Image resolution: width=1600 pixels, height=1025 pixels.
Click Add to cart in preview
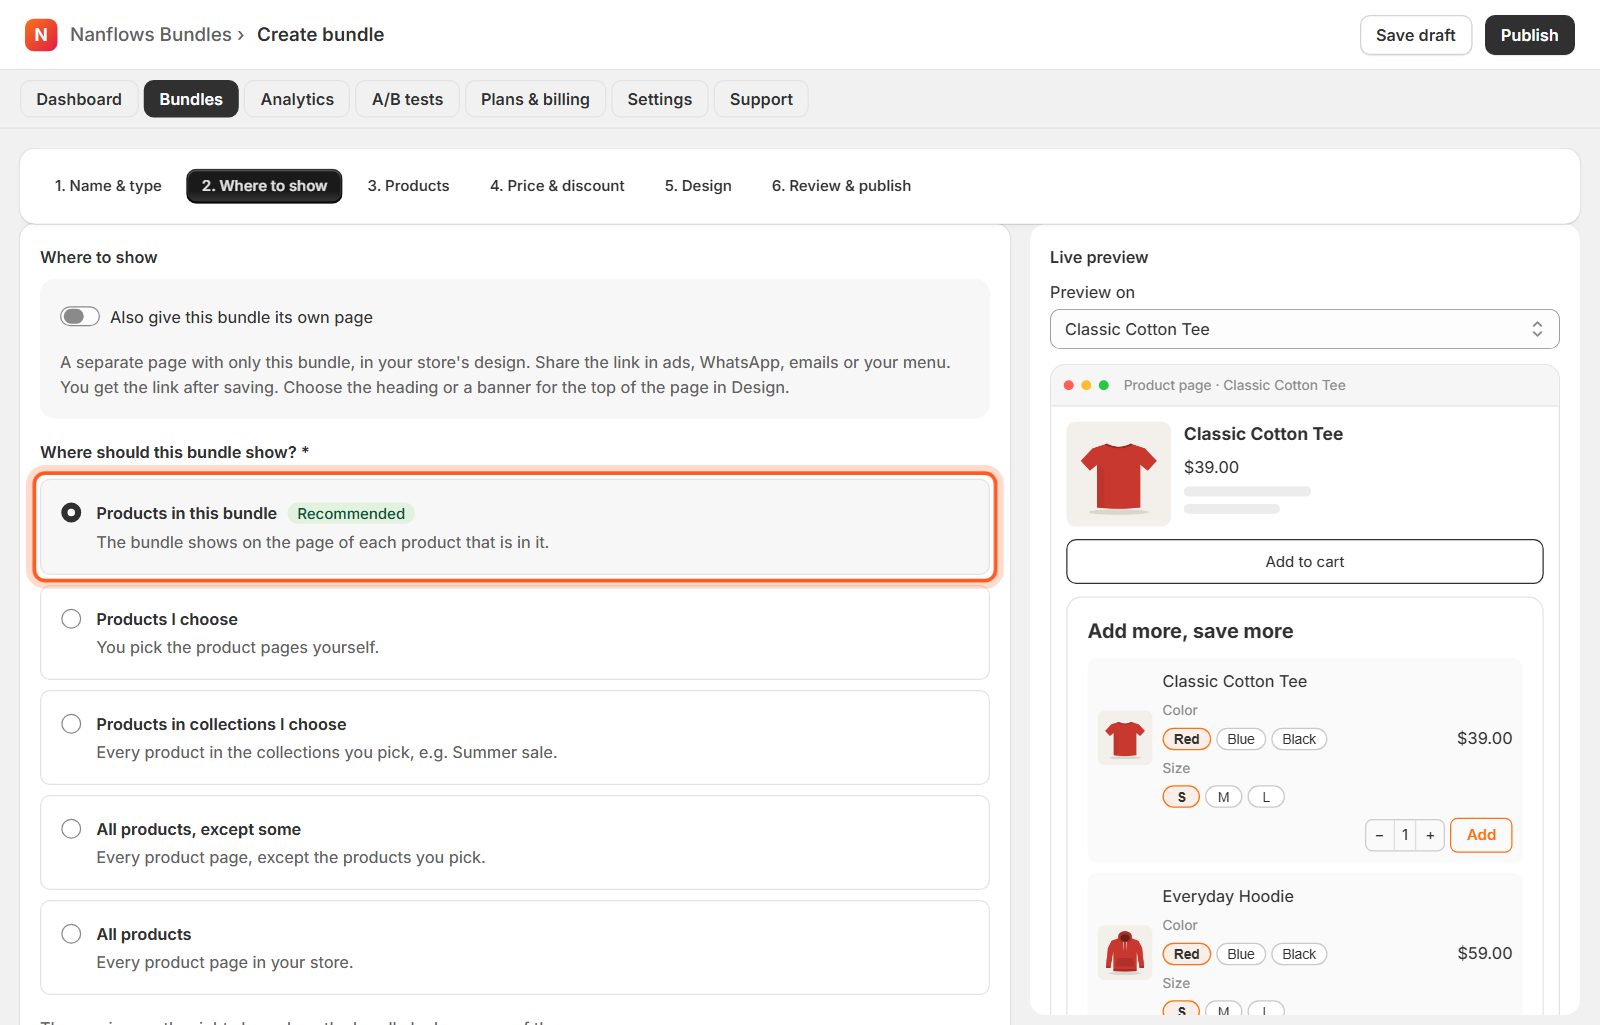click(1304, 562)
